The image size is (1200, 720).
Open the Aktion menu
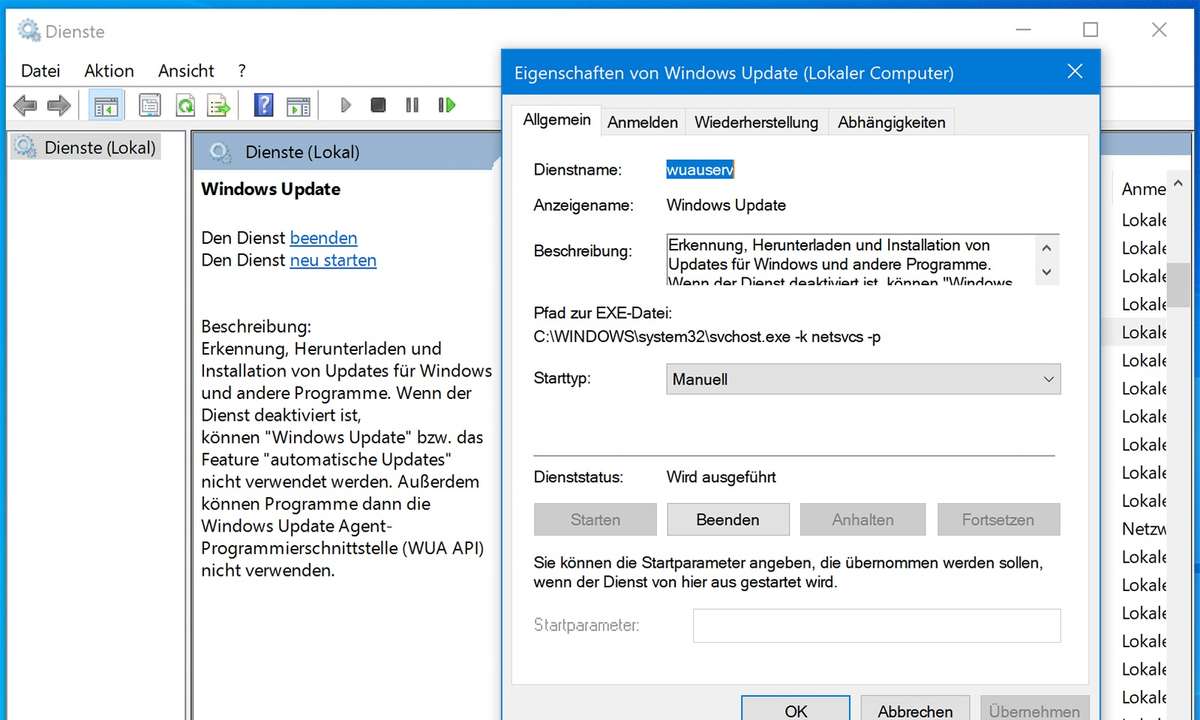109,71
